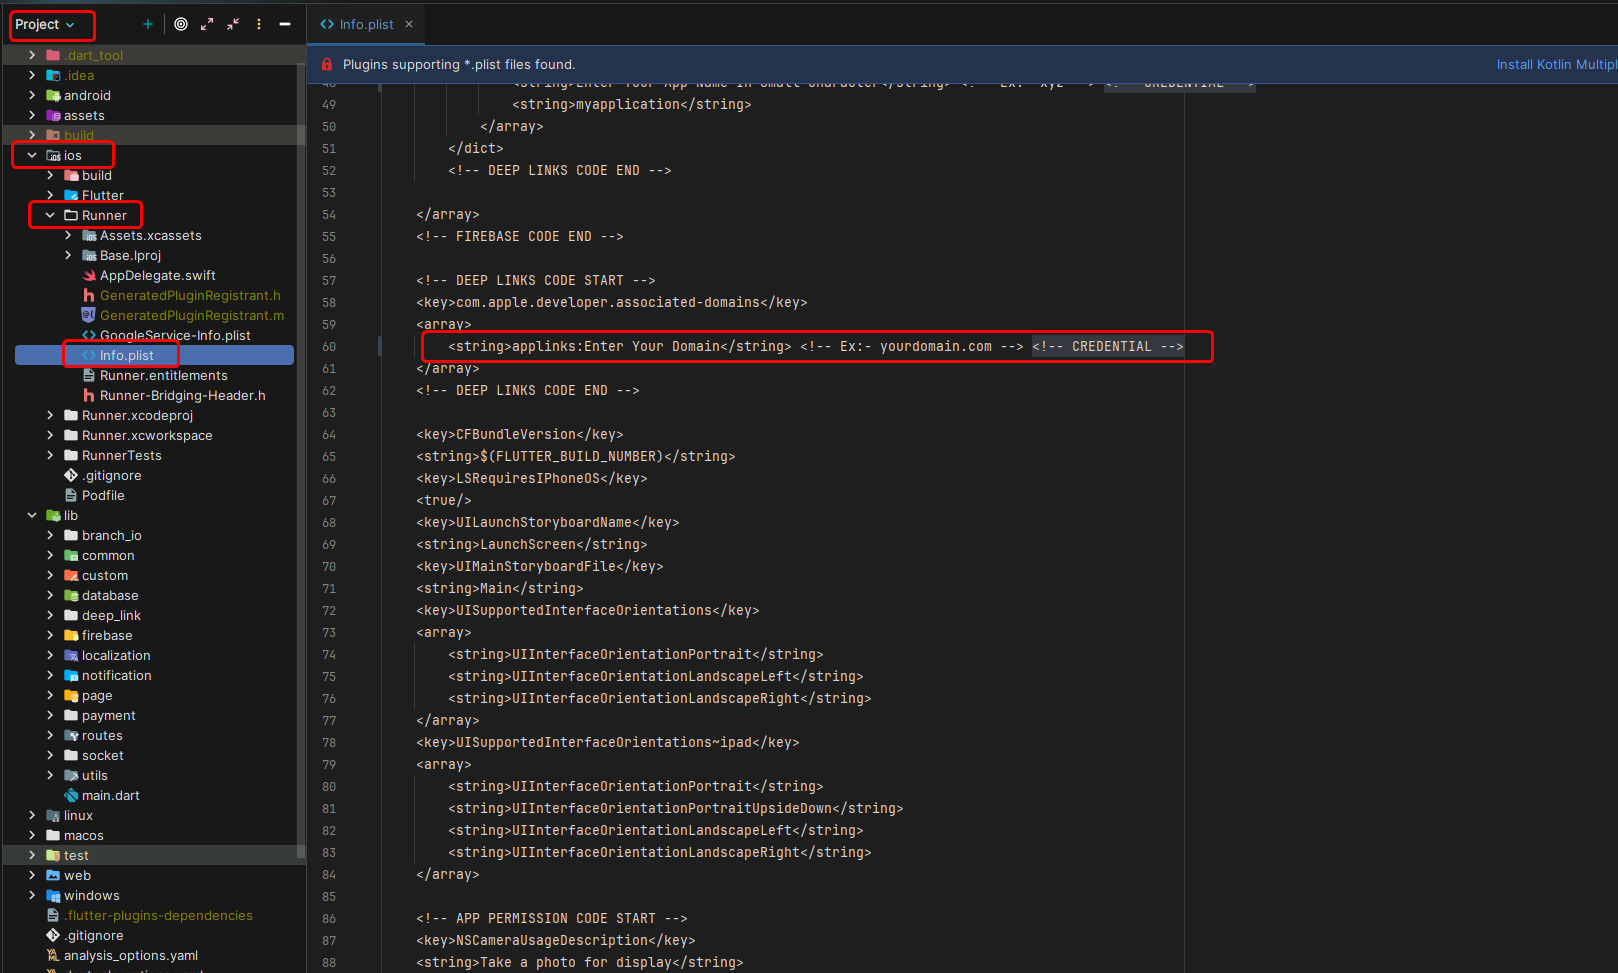Hide the Project tool window
Viewport: 1618px width, 973px height.
(x=285, y=24)
